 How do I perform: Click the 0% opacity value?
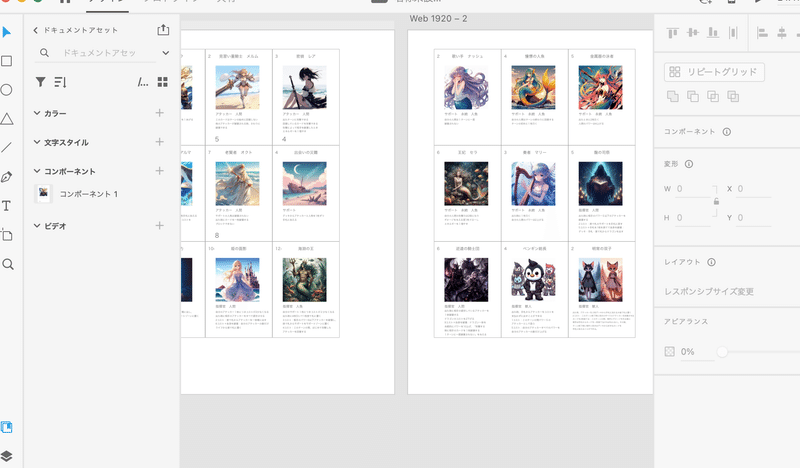click(687, 352)
